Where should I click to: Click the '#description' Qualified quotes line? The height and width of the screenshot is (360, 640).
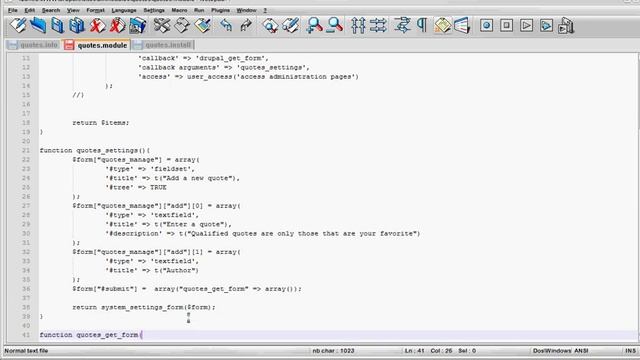click(x=262, y=234)
